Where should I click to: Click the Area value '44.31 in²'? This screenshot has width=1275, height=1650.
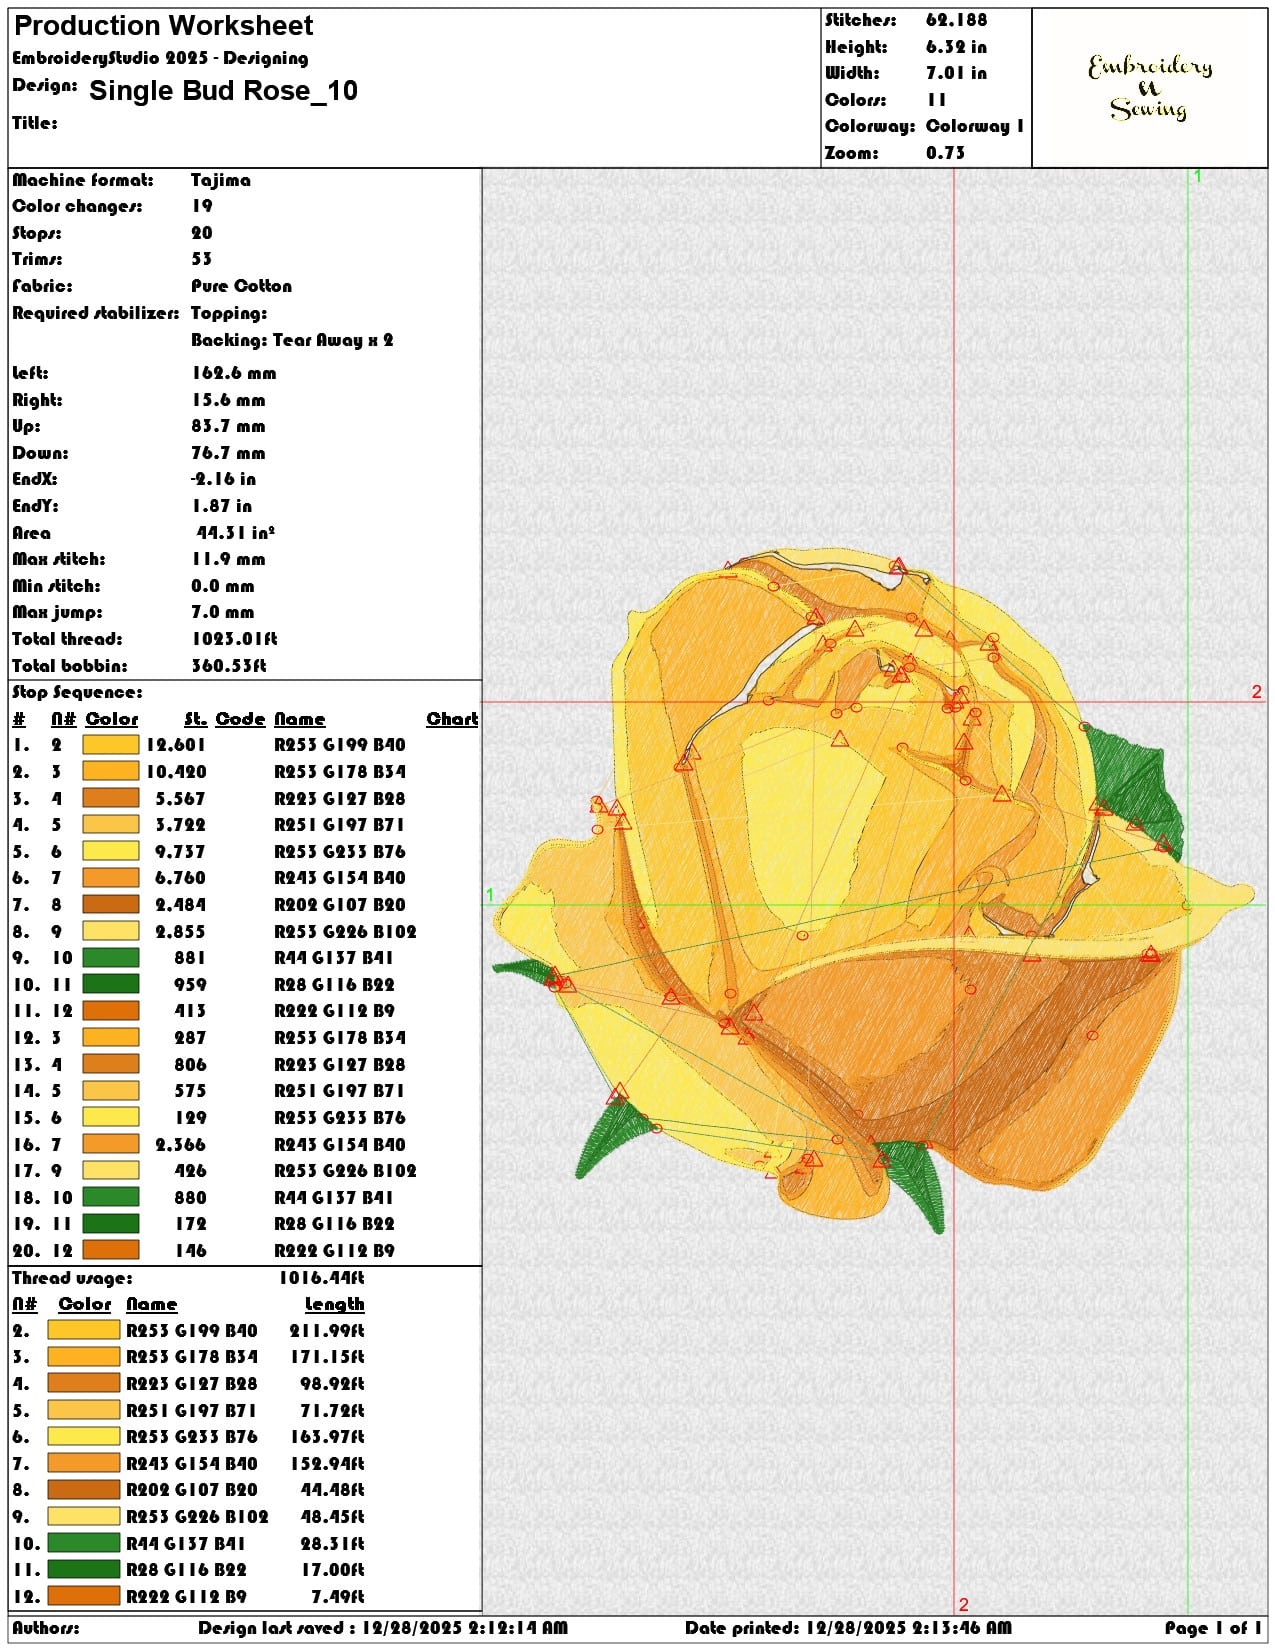[x=235, y=533]
